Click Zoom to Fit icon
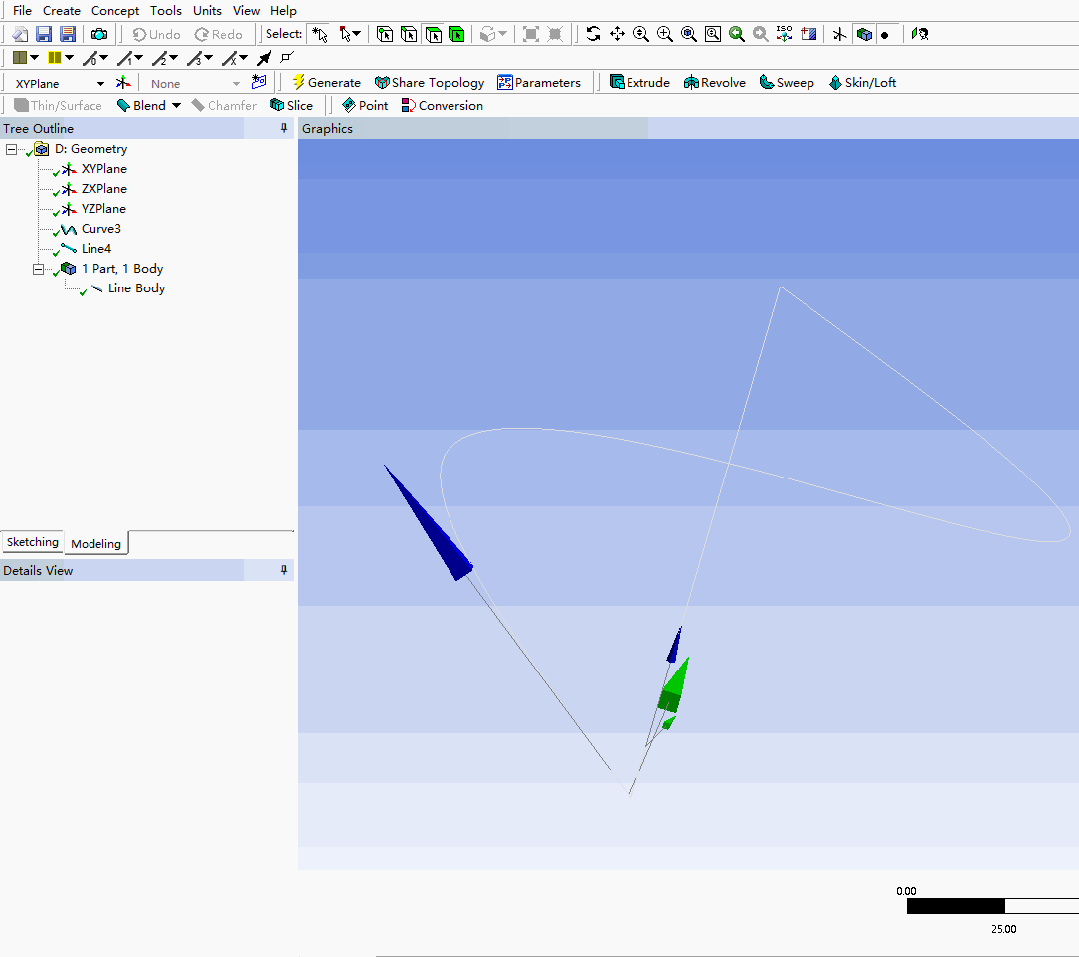 pos(689,34)
